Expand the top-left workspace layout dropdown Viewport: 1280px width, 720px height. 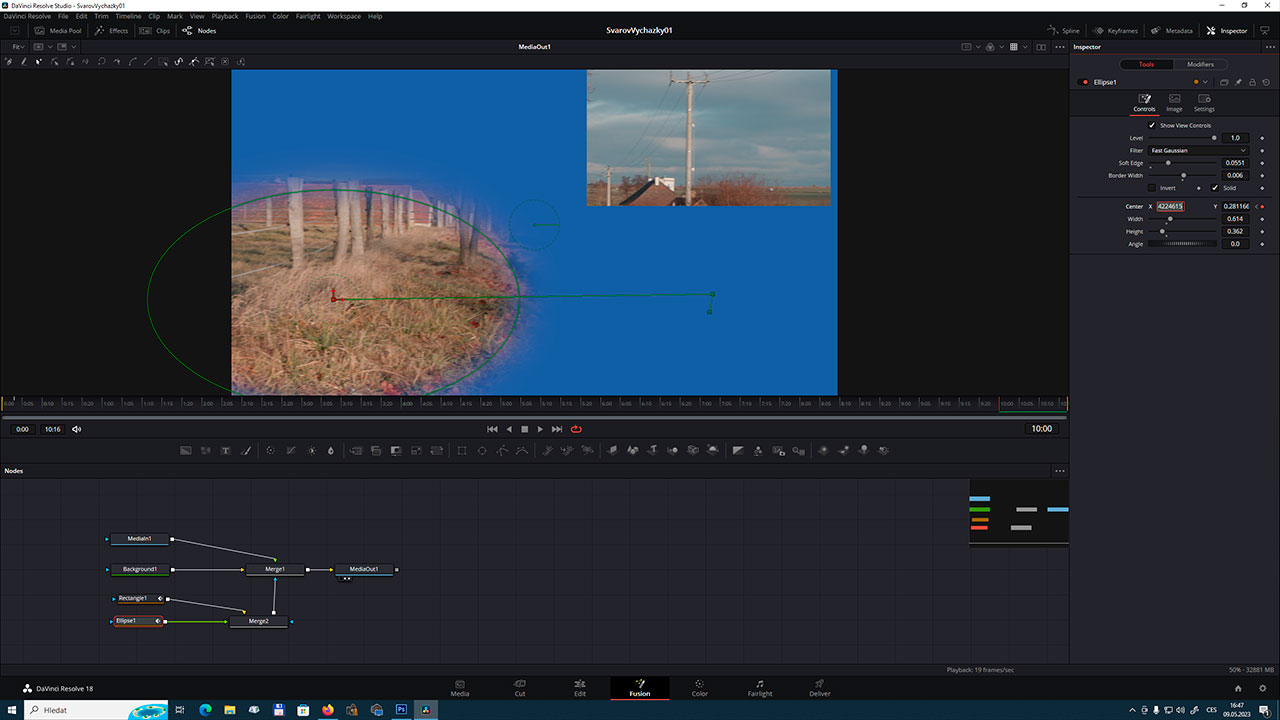(x=16, y=31)
